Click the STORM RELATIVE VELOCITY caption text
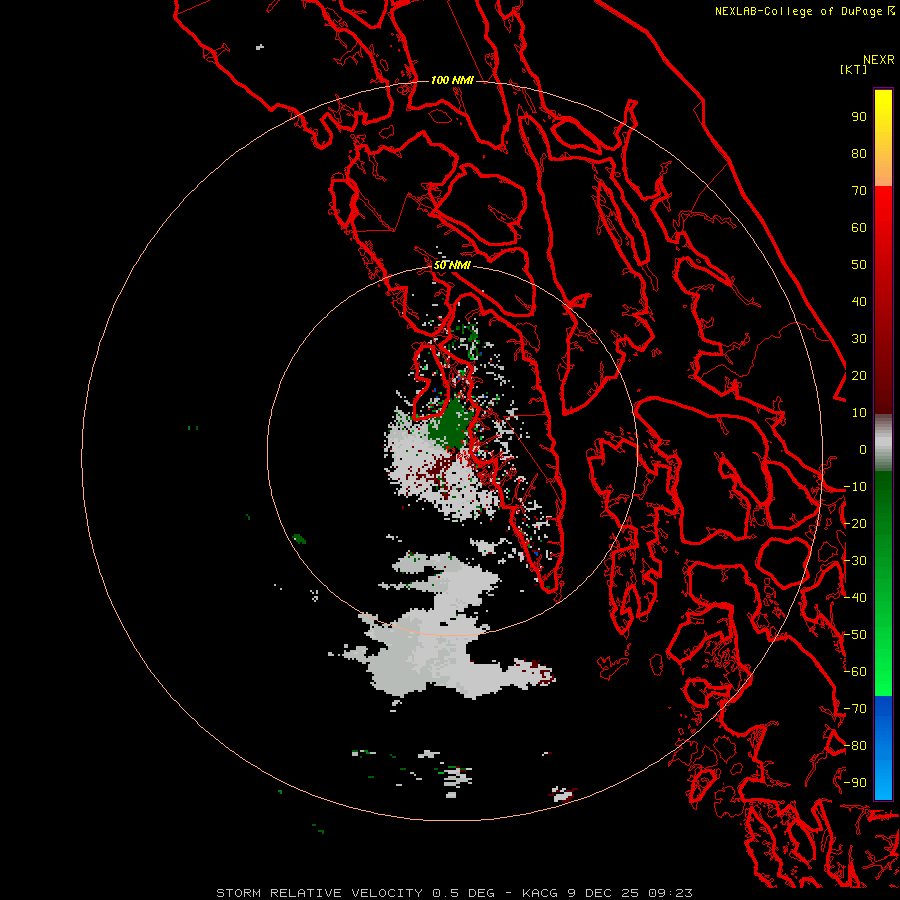This screenshot has width=900, height=900. point(454,893)
